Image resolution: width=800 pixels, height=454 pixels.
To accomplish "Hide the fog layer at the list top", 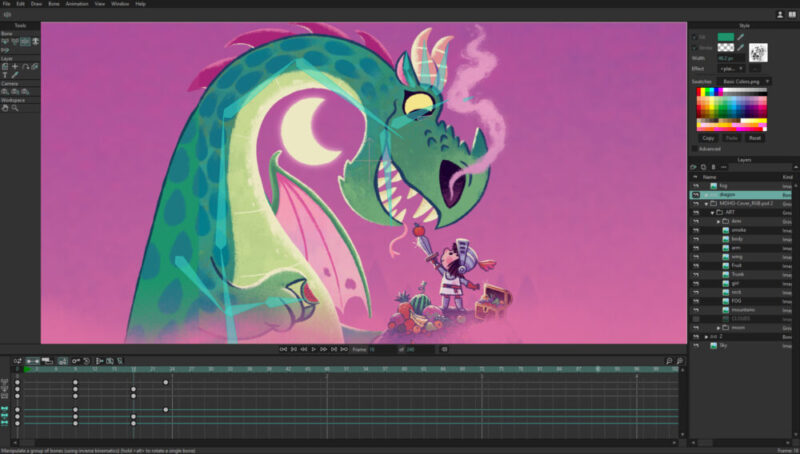I will pos(696,186).
